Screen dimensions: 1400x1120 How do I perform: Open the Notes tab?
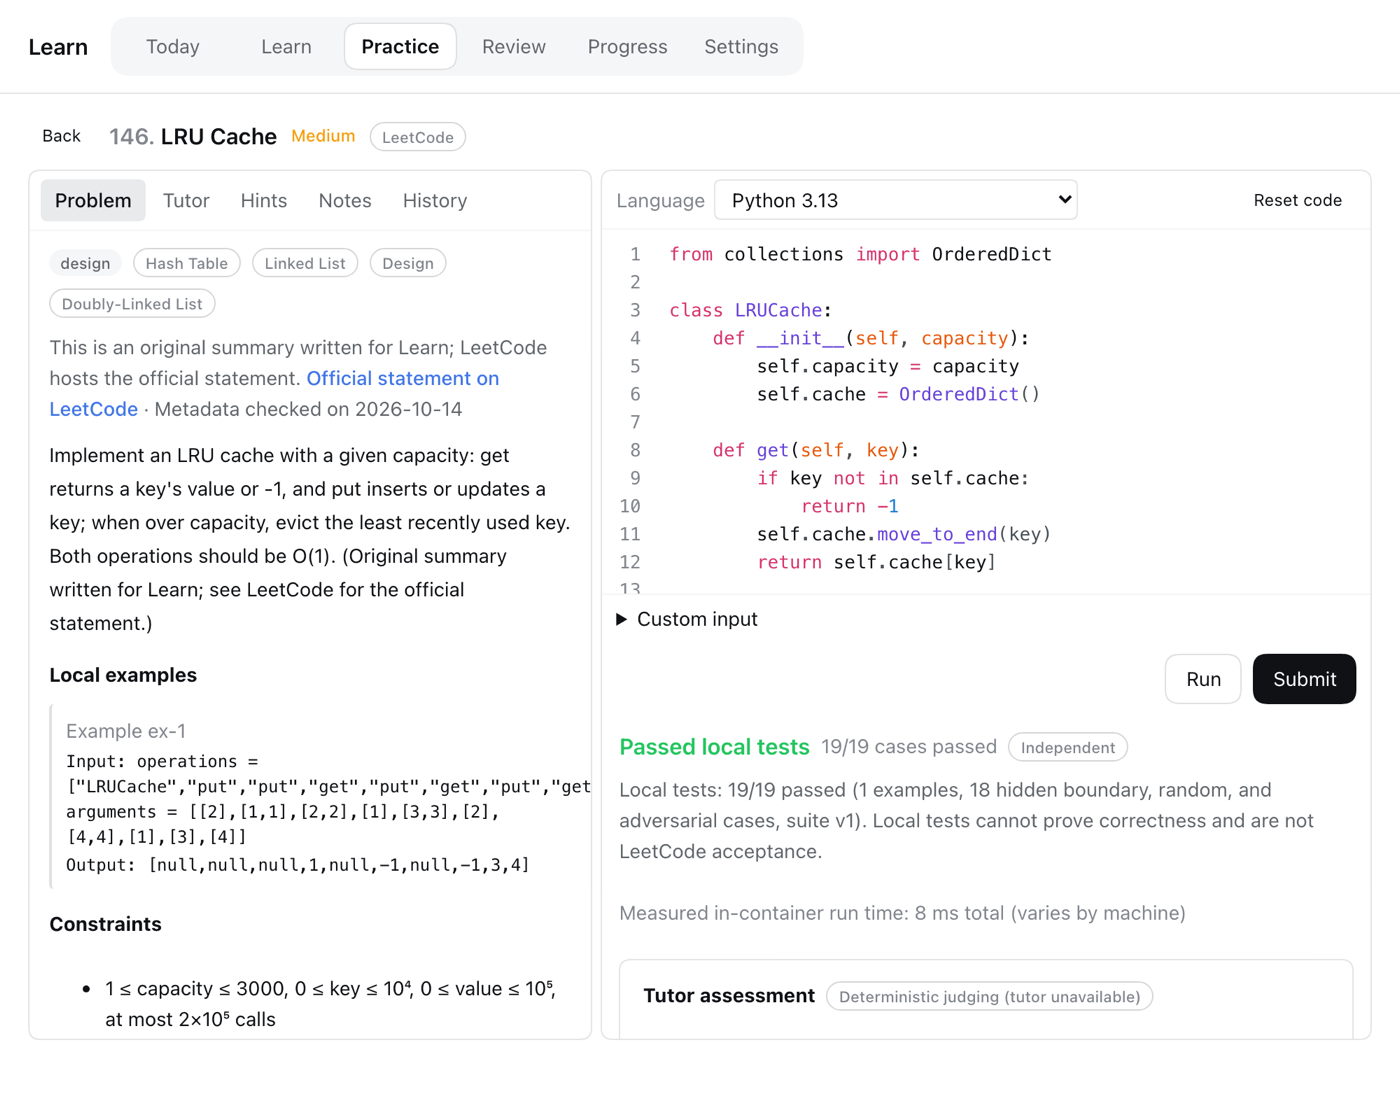(x=345, y=201)
